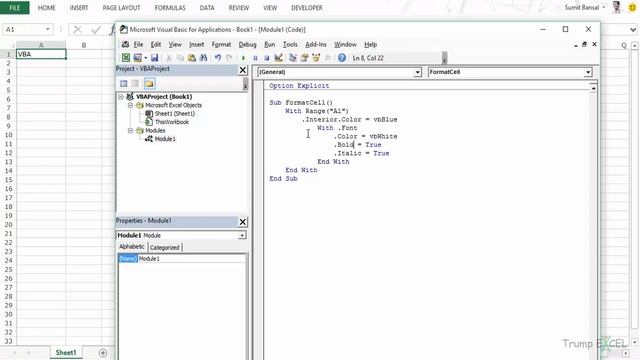Click the Toolbox icon in VBA toolbar
Screen dimensions: 640x360
click(x=327, y=58)
